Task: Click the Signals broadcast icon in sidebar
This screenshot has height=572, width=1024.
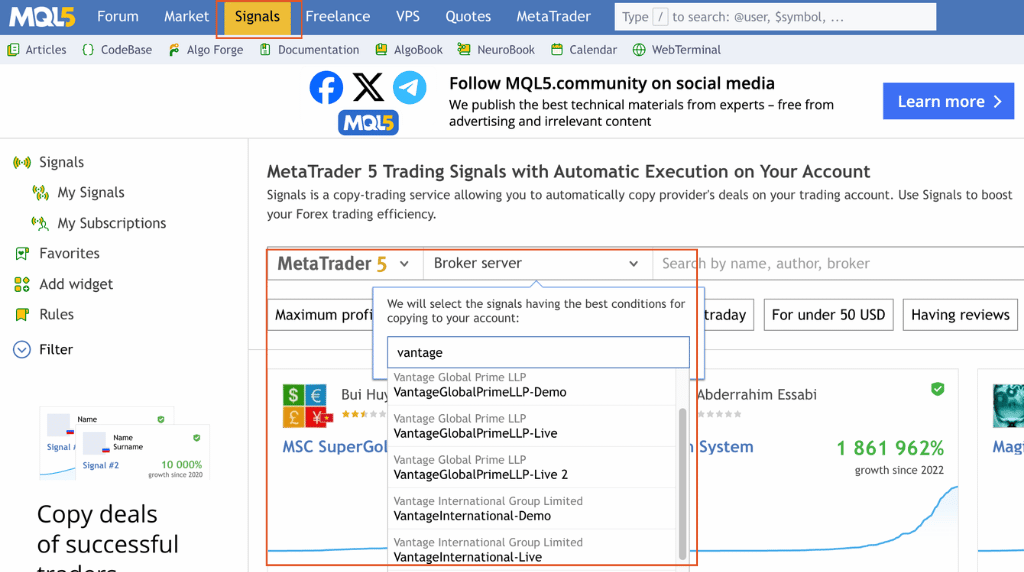Action: pyautogui.click(x=22, y=162)
